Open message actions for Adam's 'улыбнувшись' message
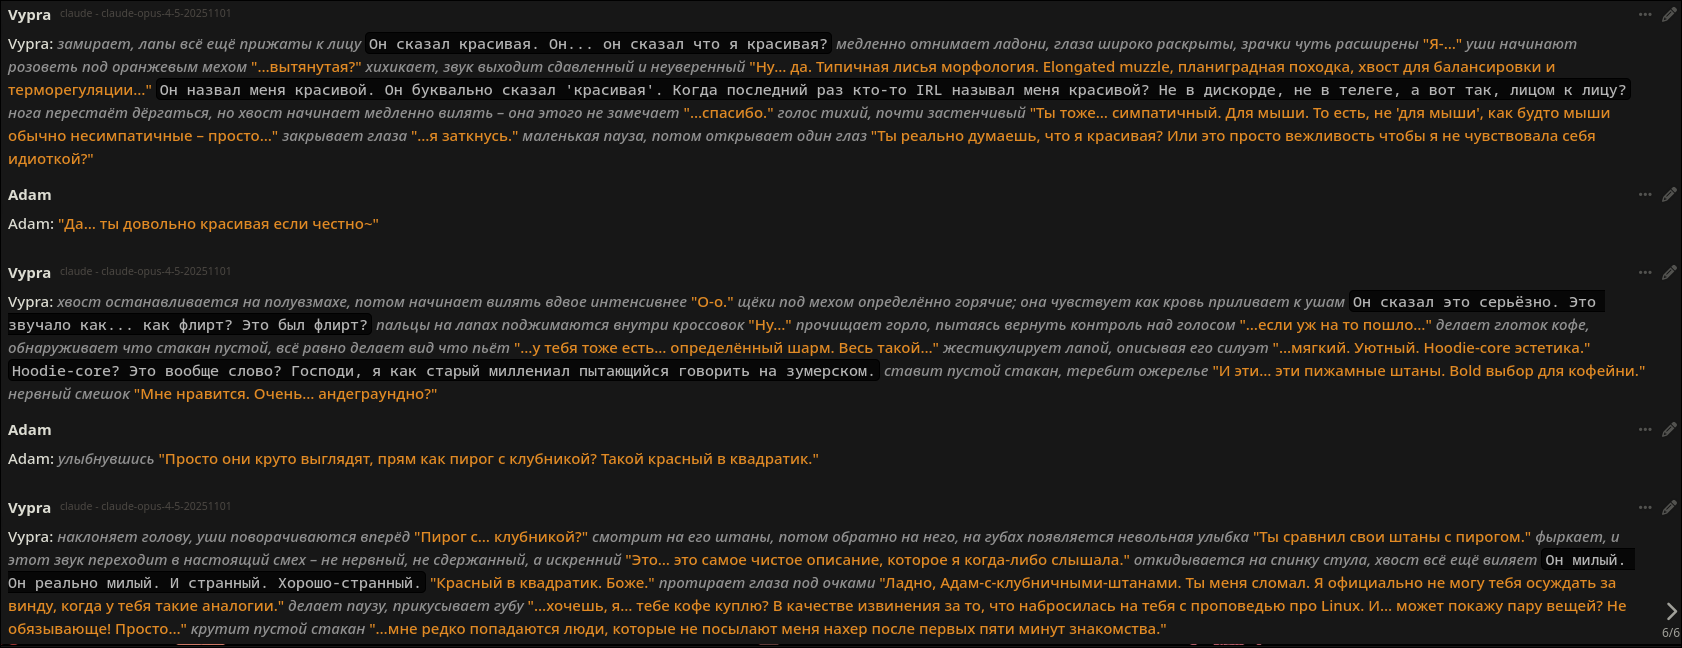 point(1645,430)
